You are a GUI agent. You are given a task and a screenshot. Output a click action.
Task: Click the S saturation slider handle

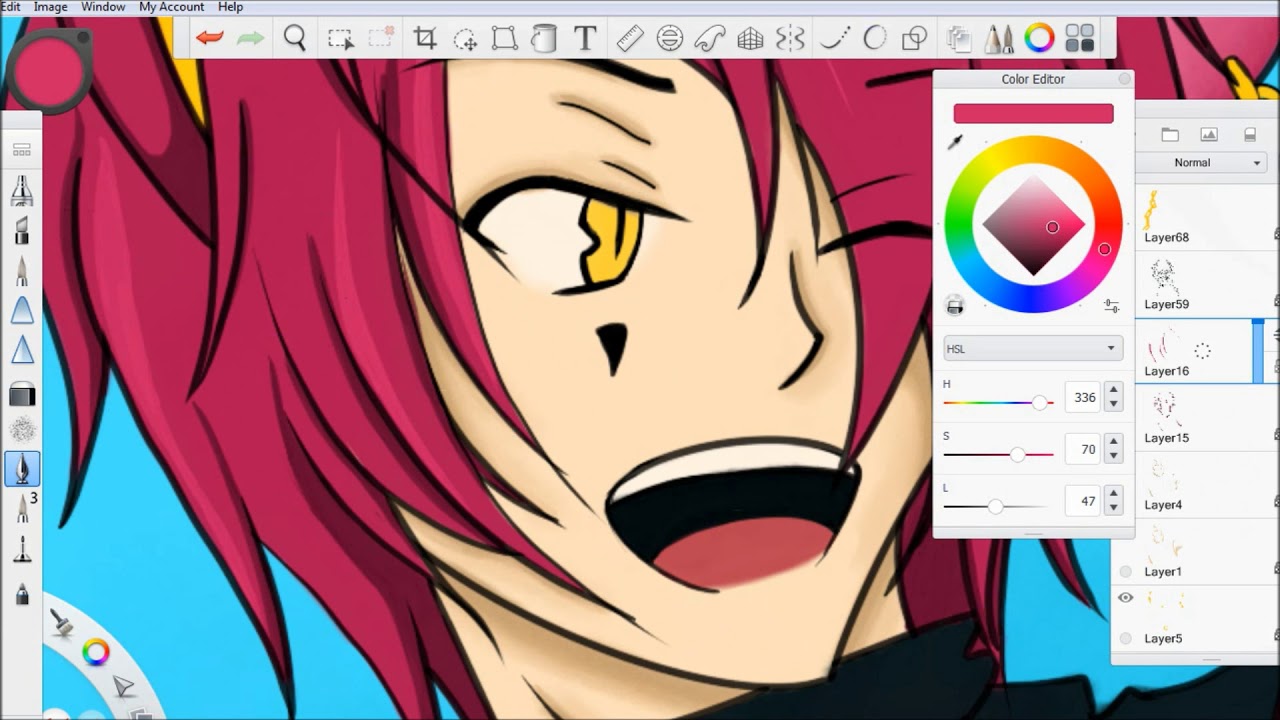click(x=1017, y=454)
